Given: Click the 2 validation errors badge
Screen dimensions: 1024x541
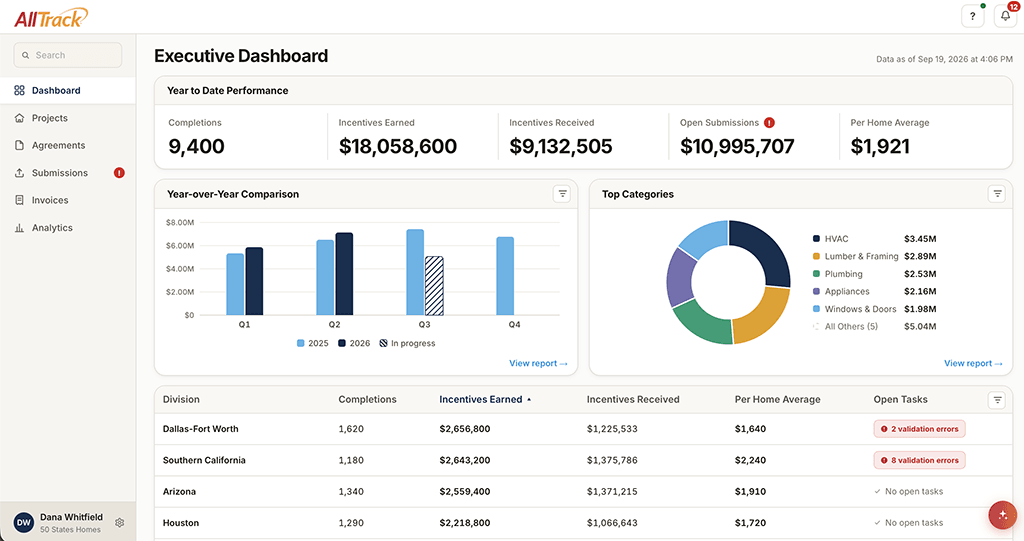Looking at the screenshot, I should pyautogui.click(x=920, y=429).
